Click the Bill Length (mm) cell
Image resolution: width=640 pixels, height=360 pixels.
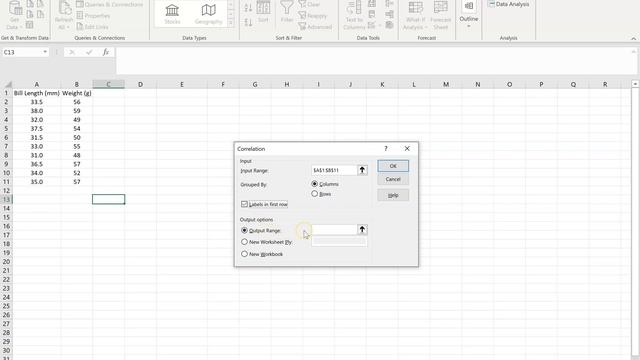click(37, 93)
